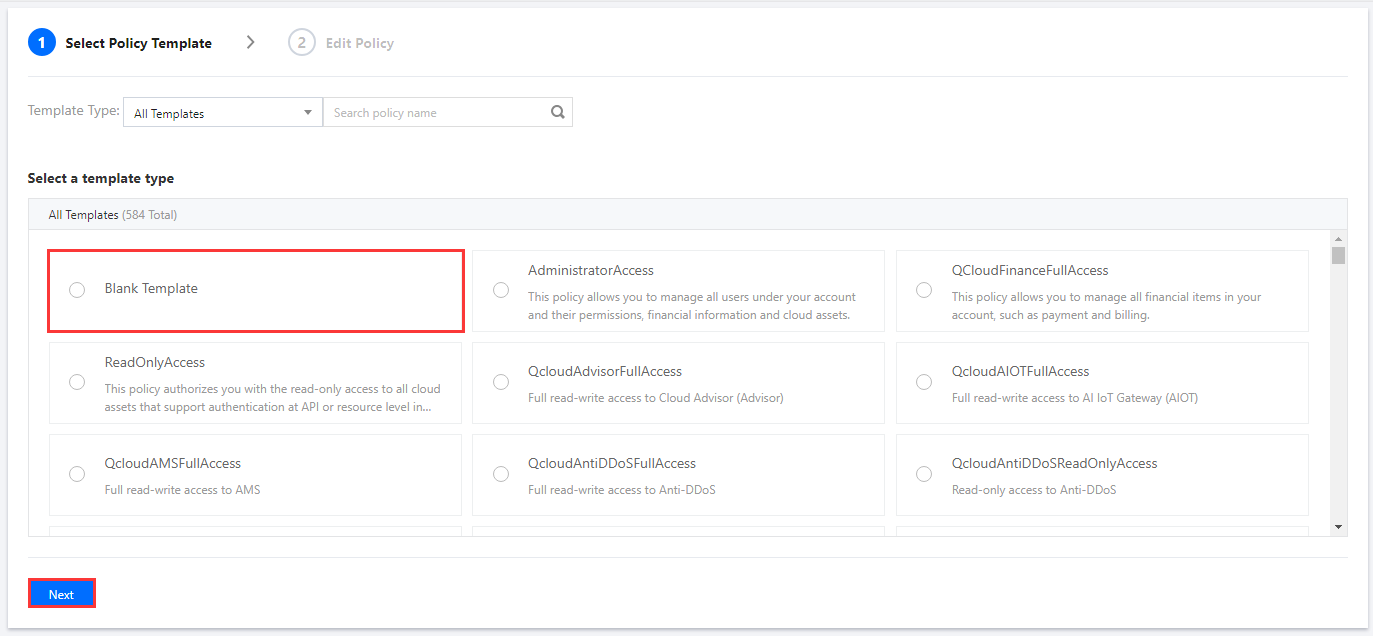Click the QcloudAdvisorFullAccess template card

(678, 383)
